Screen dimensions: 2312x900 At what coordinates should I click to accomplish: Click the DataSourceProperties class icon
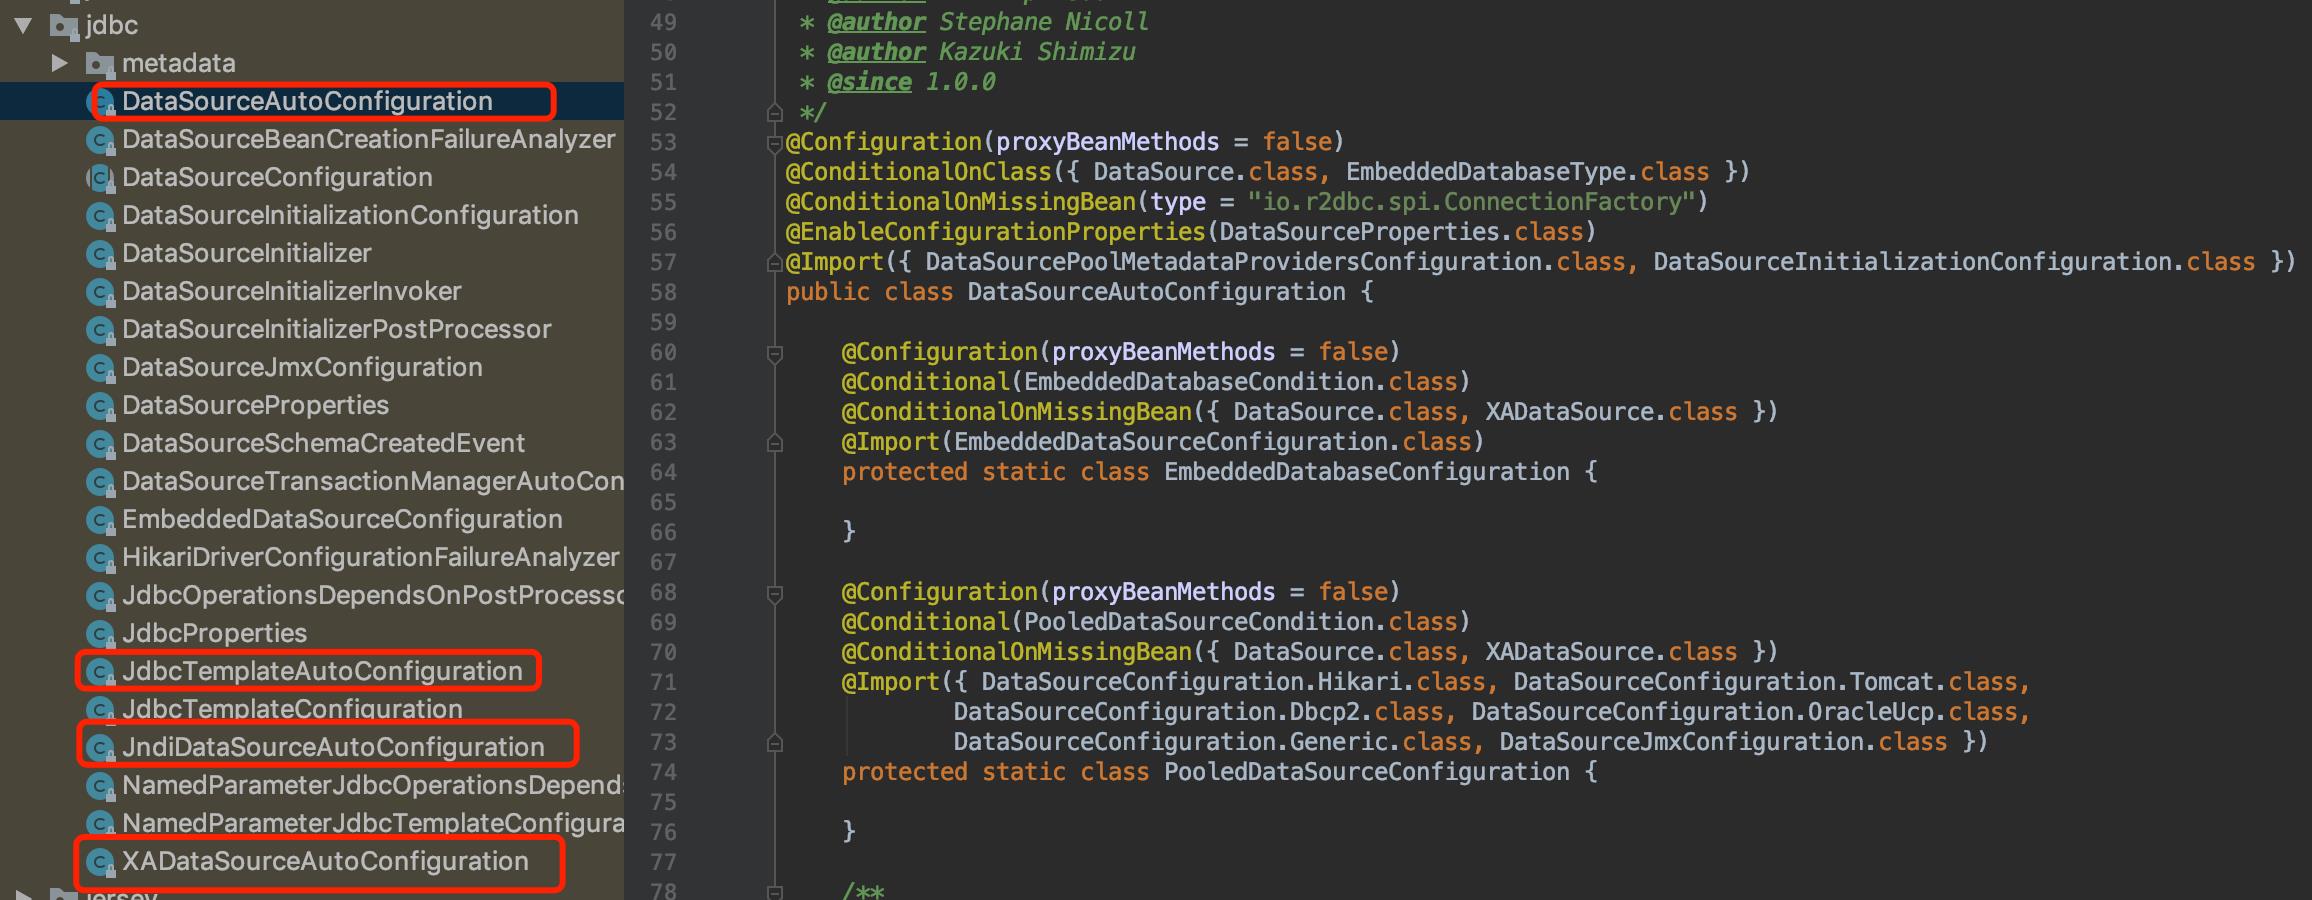coord(100,406)
